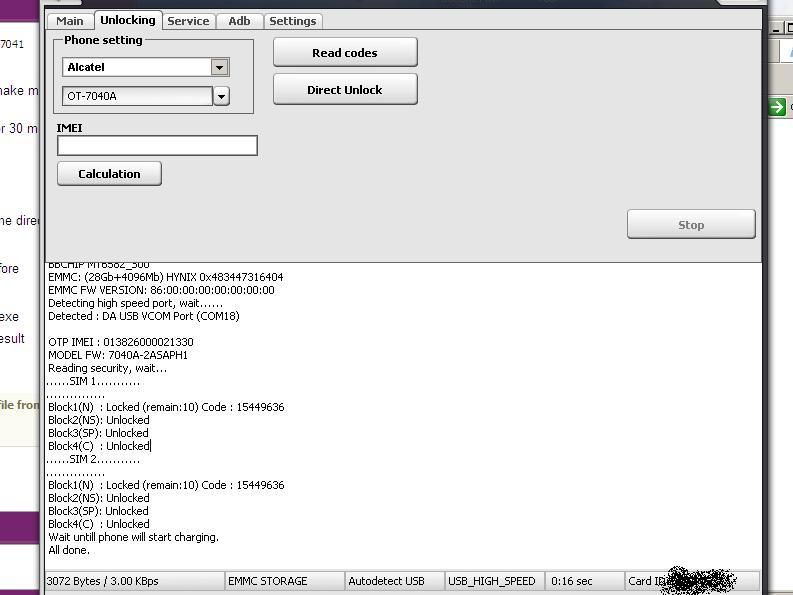Expand the OT-7040A model dropdown arrow
Image resolution: width=793 pixels, height=595 pixels.
(x=221, y=96)
